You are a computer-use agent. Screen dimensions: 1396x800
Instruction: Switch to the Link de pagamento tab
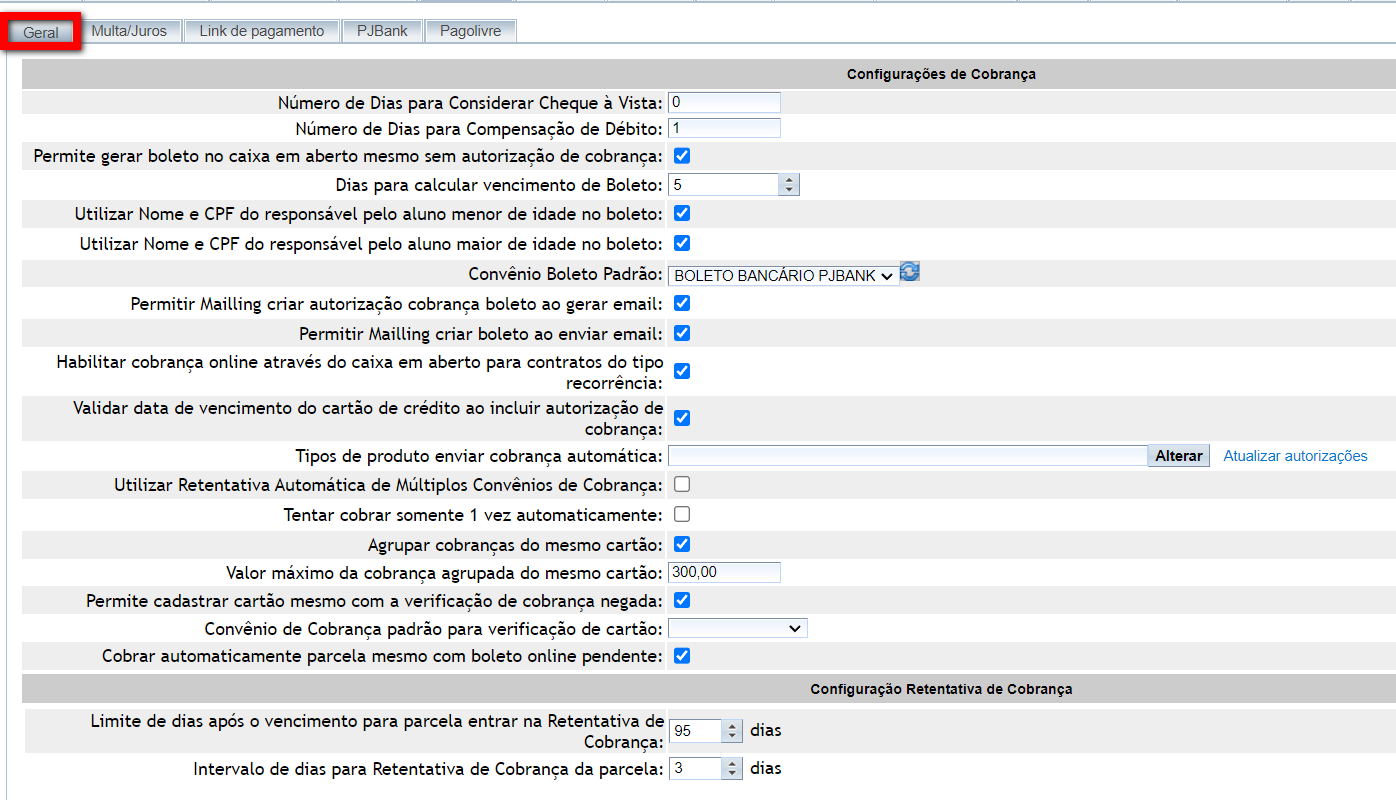(261, 31)
